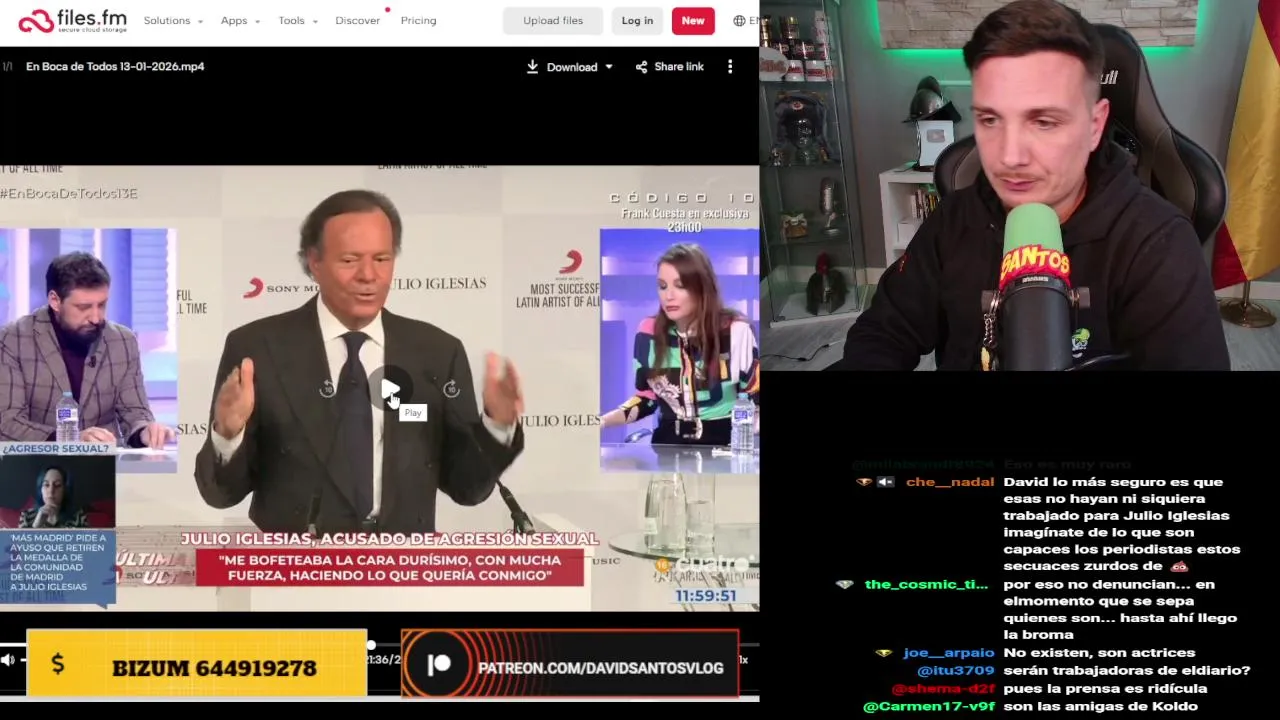Open playback speed 1x control
The width and height of the screenshot is (1280, 720).
tap(743, 660)
